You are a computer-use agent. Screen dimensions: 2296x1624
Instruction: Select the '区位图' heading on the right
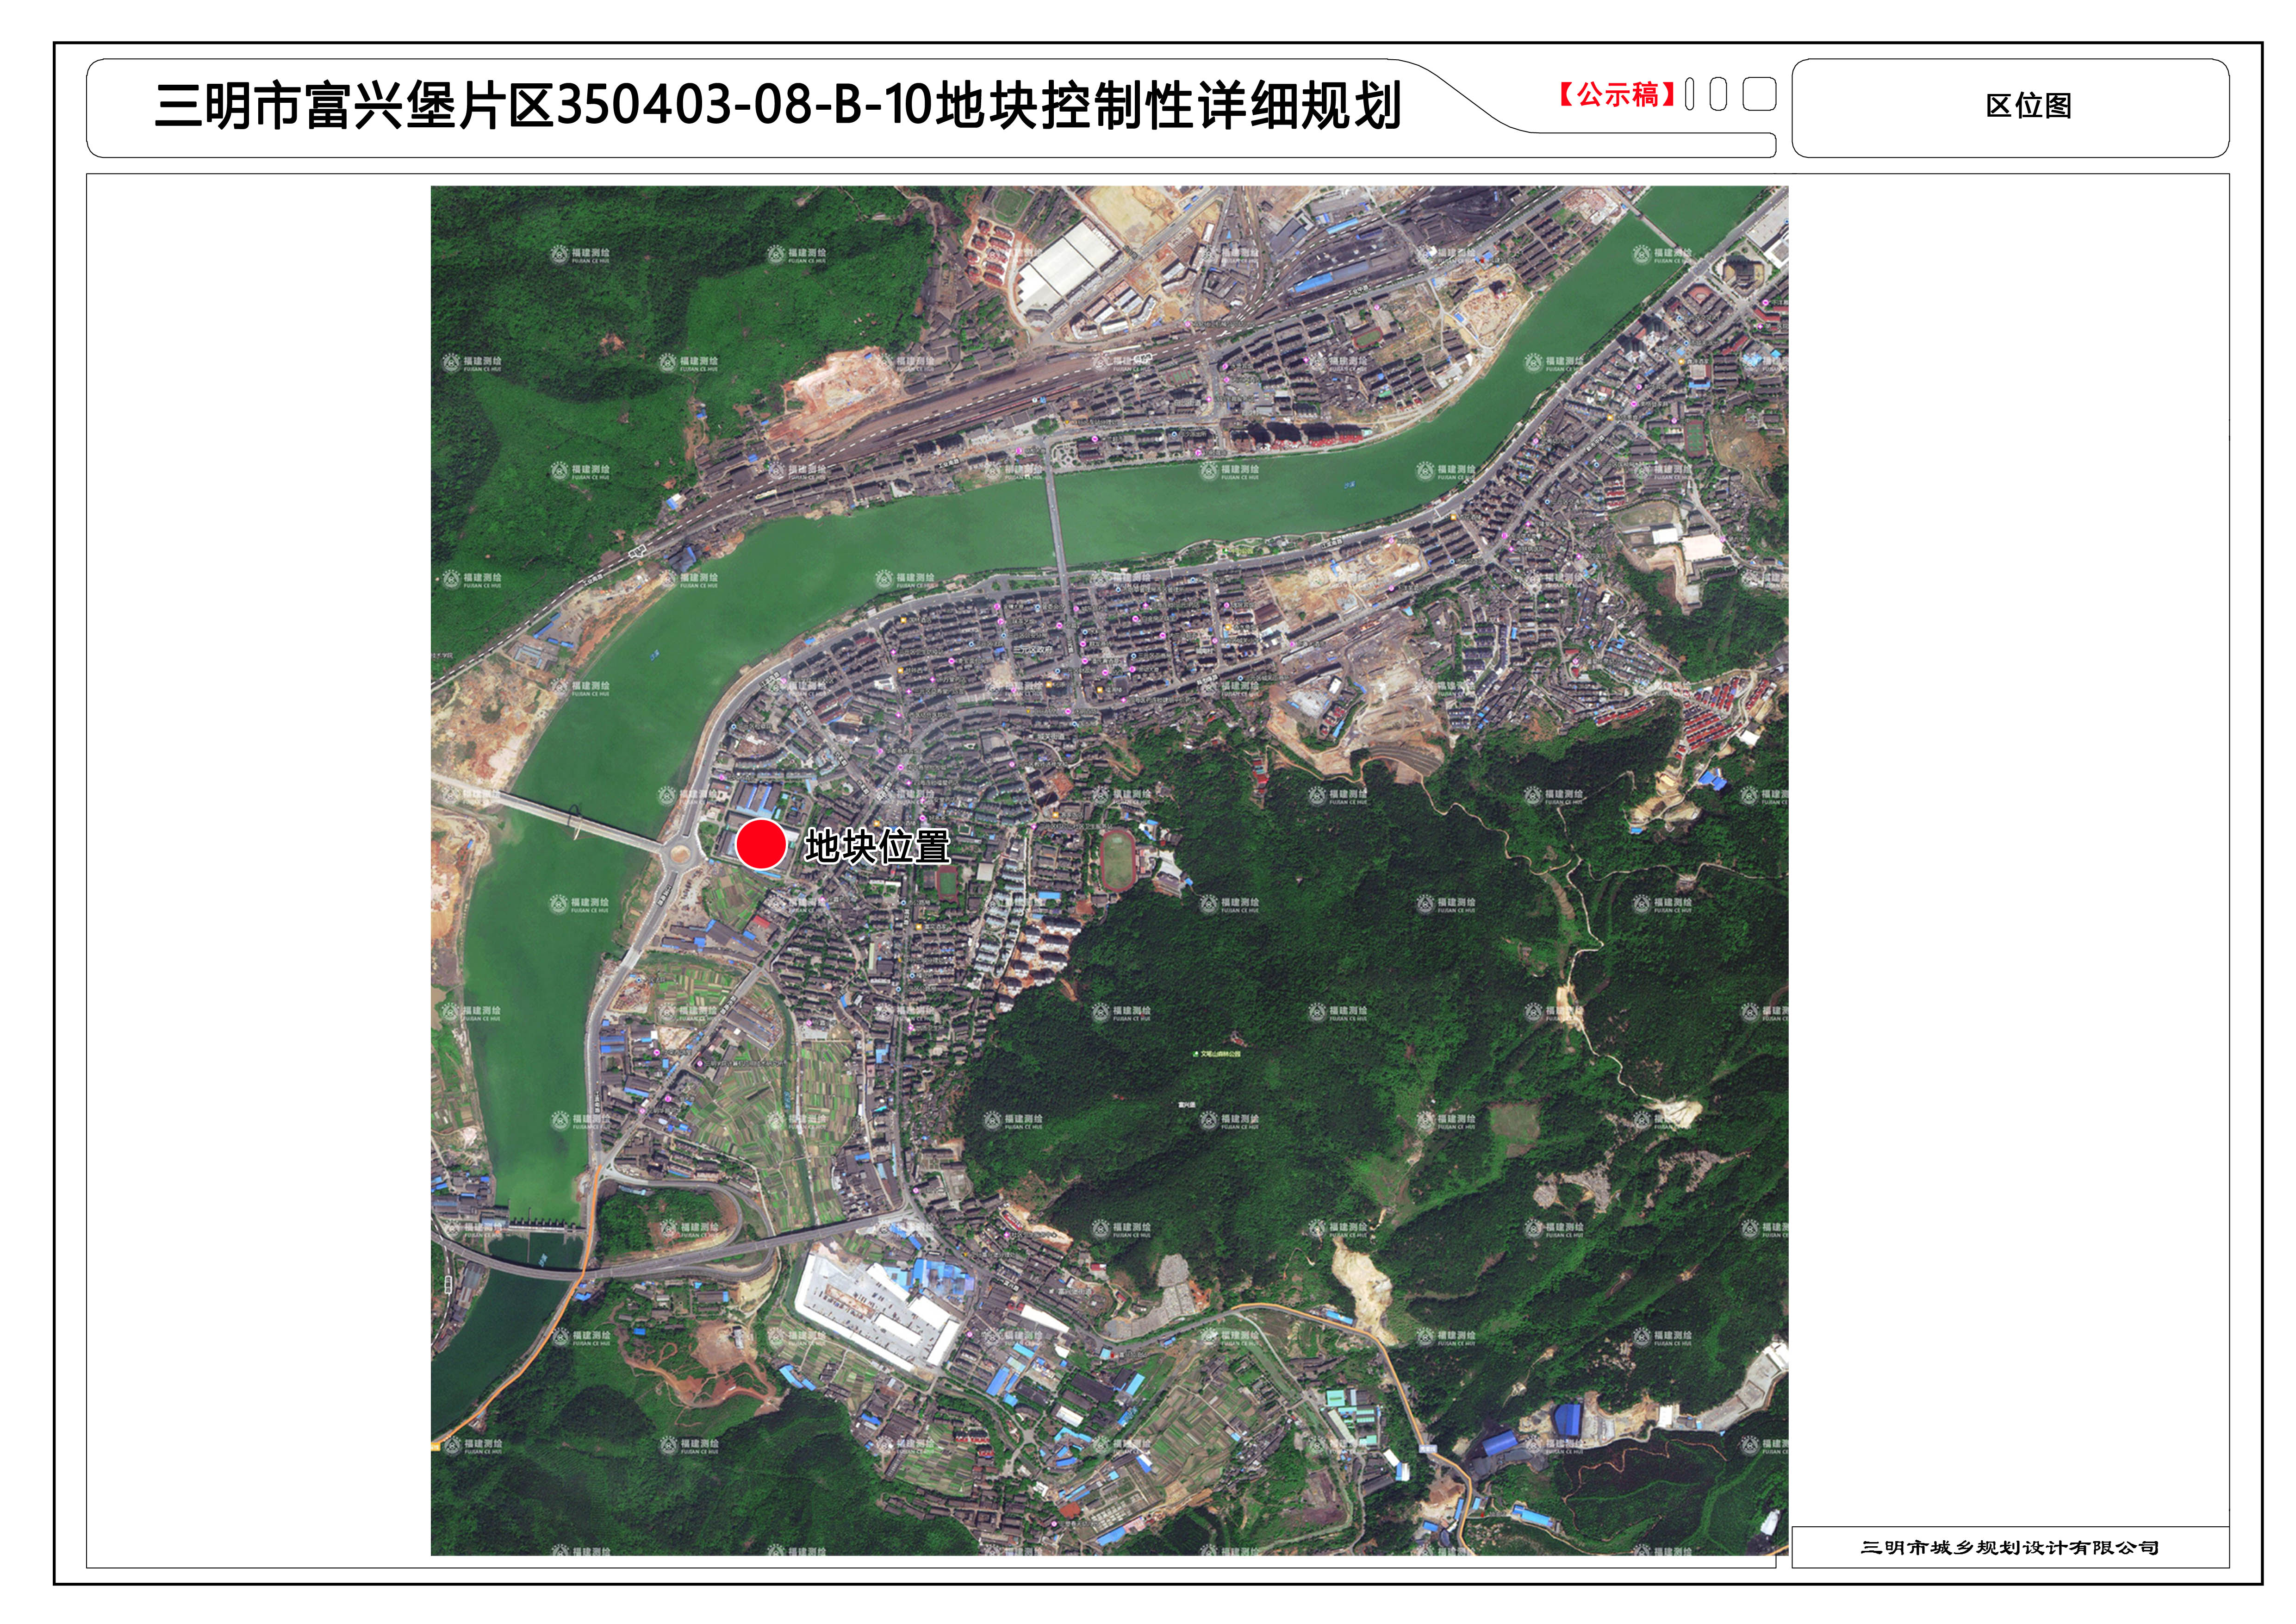2029,106
